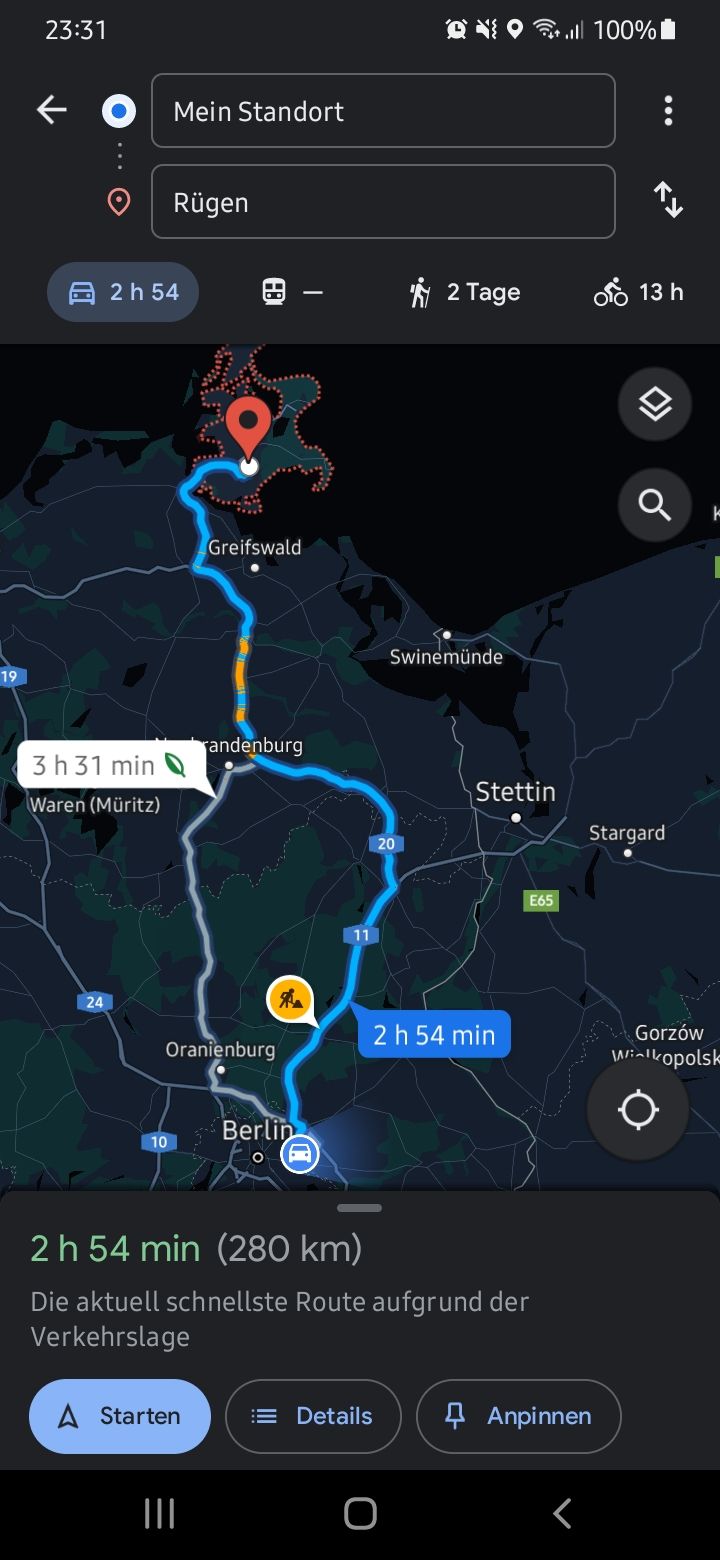Center map with my-location crosshair button

[638, 1109]
